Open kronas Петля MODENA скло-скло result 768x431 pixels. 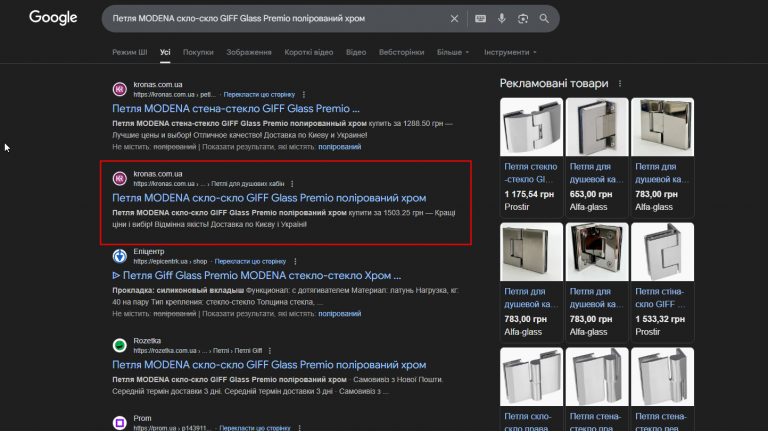click(269, 198)
